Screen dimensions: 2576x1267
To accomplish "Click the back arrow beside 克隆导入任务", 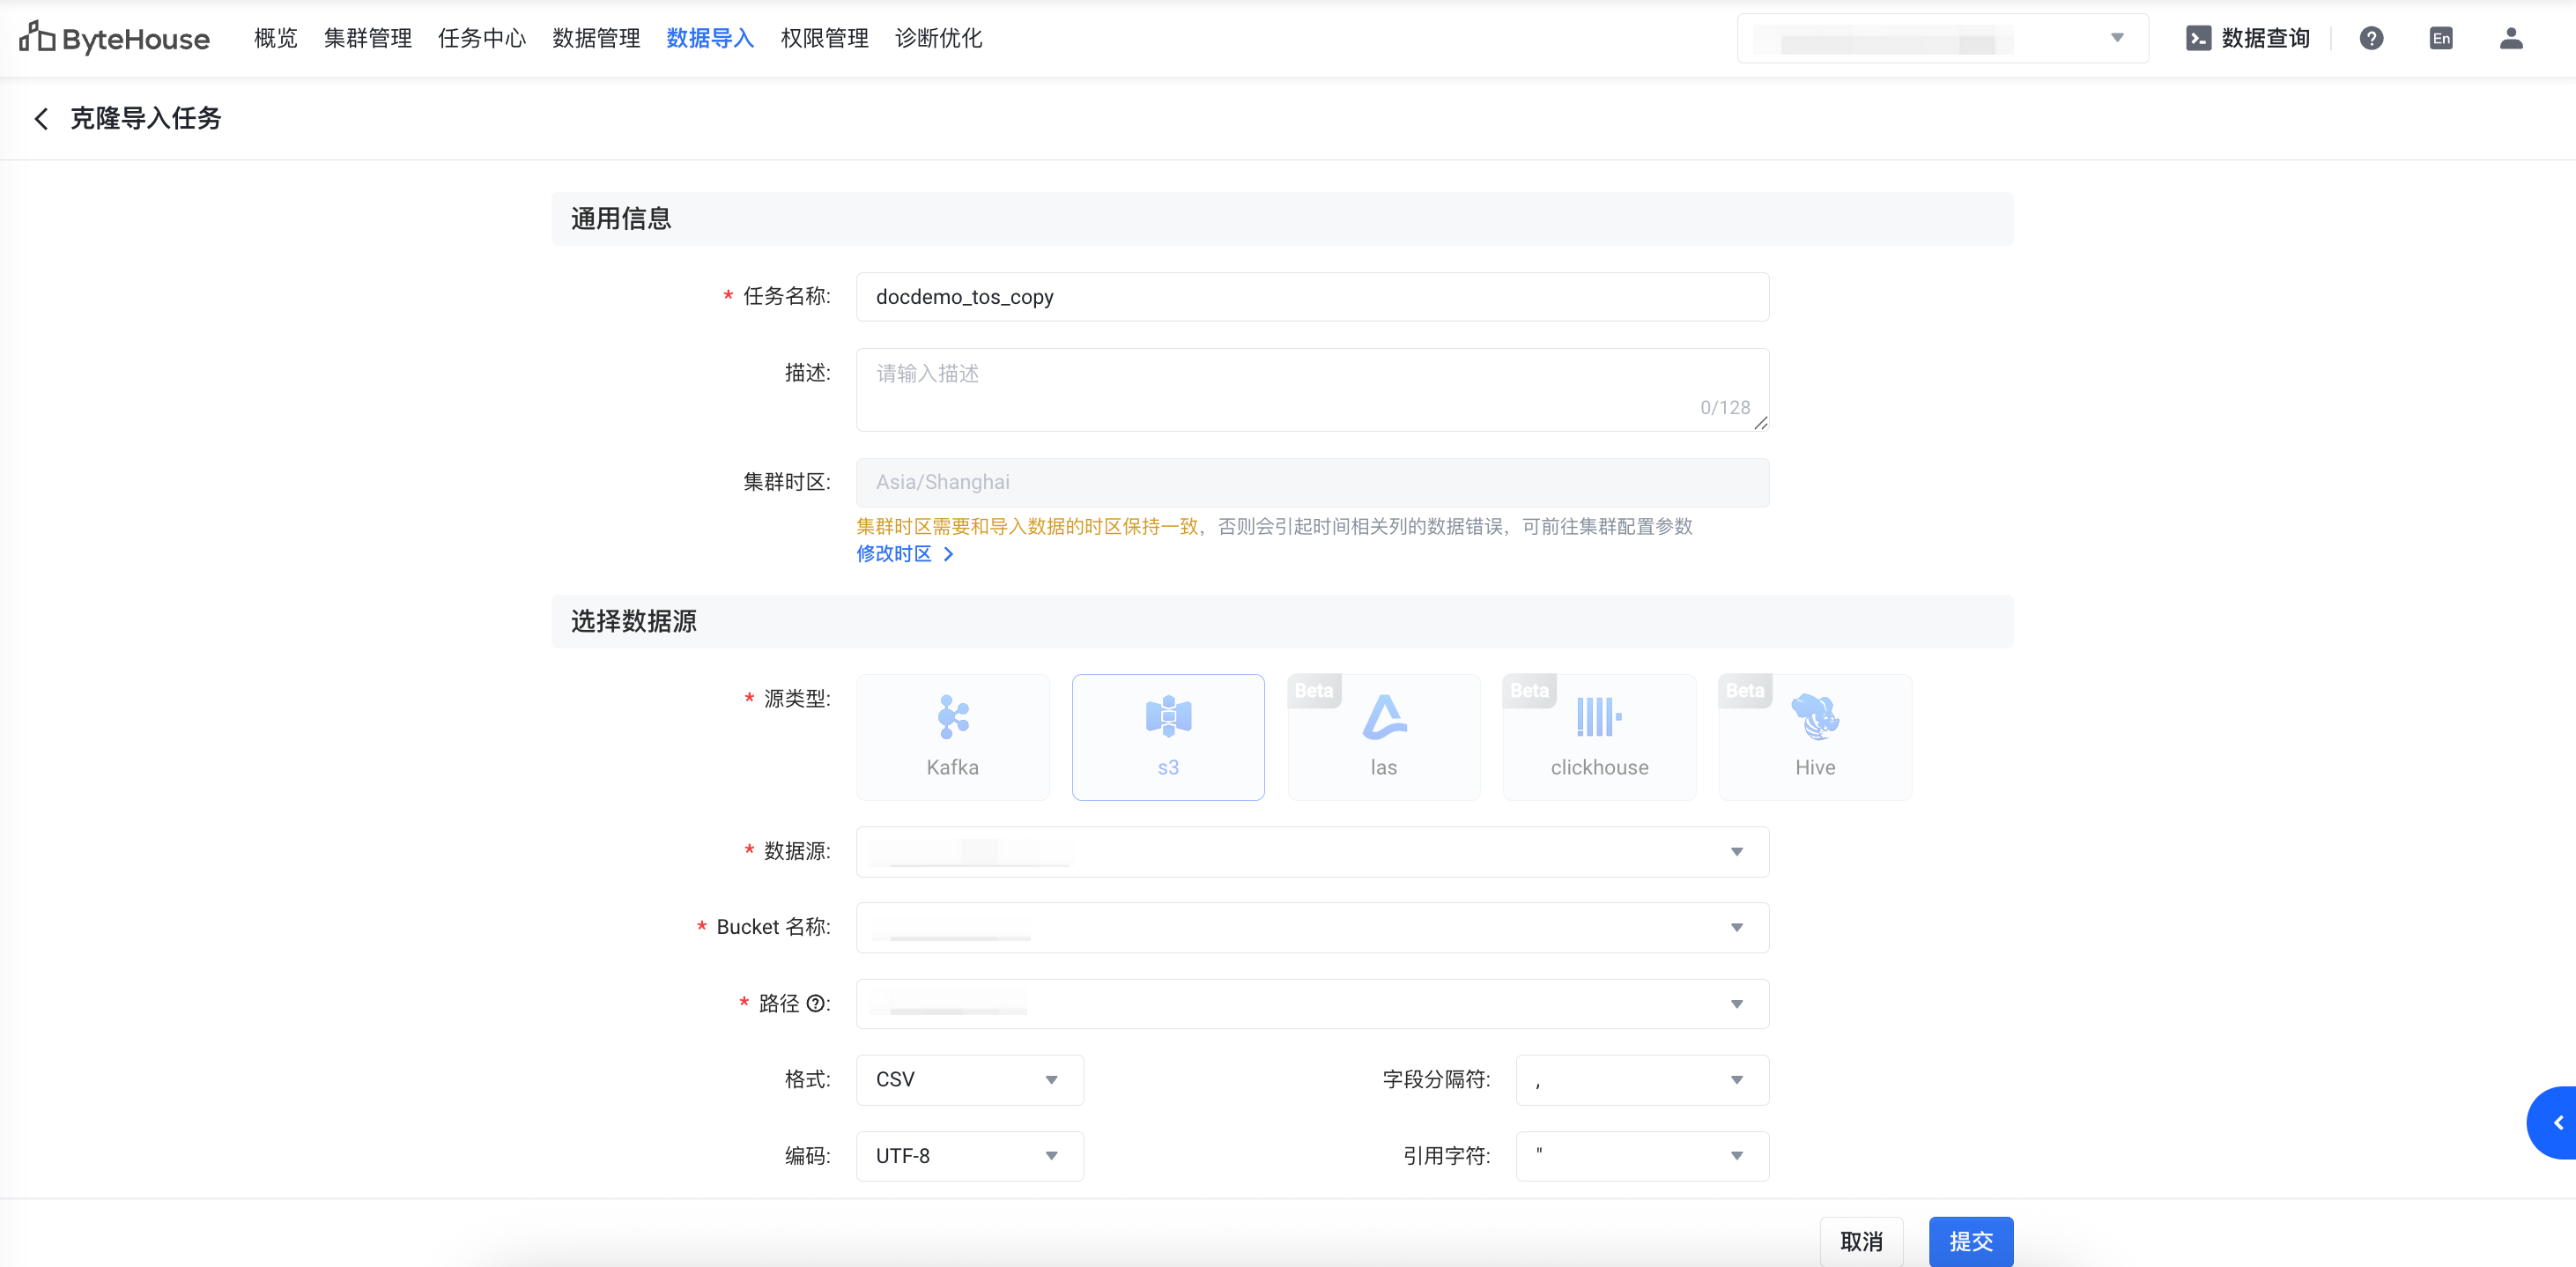I will click(x=41, y=119).
